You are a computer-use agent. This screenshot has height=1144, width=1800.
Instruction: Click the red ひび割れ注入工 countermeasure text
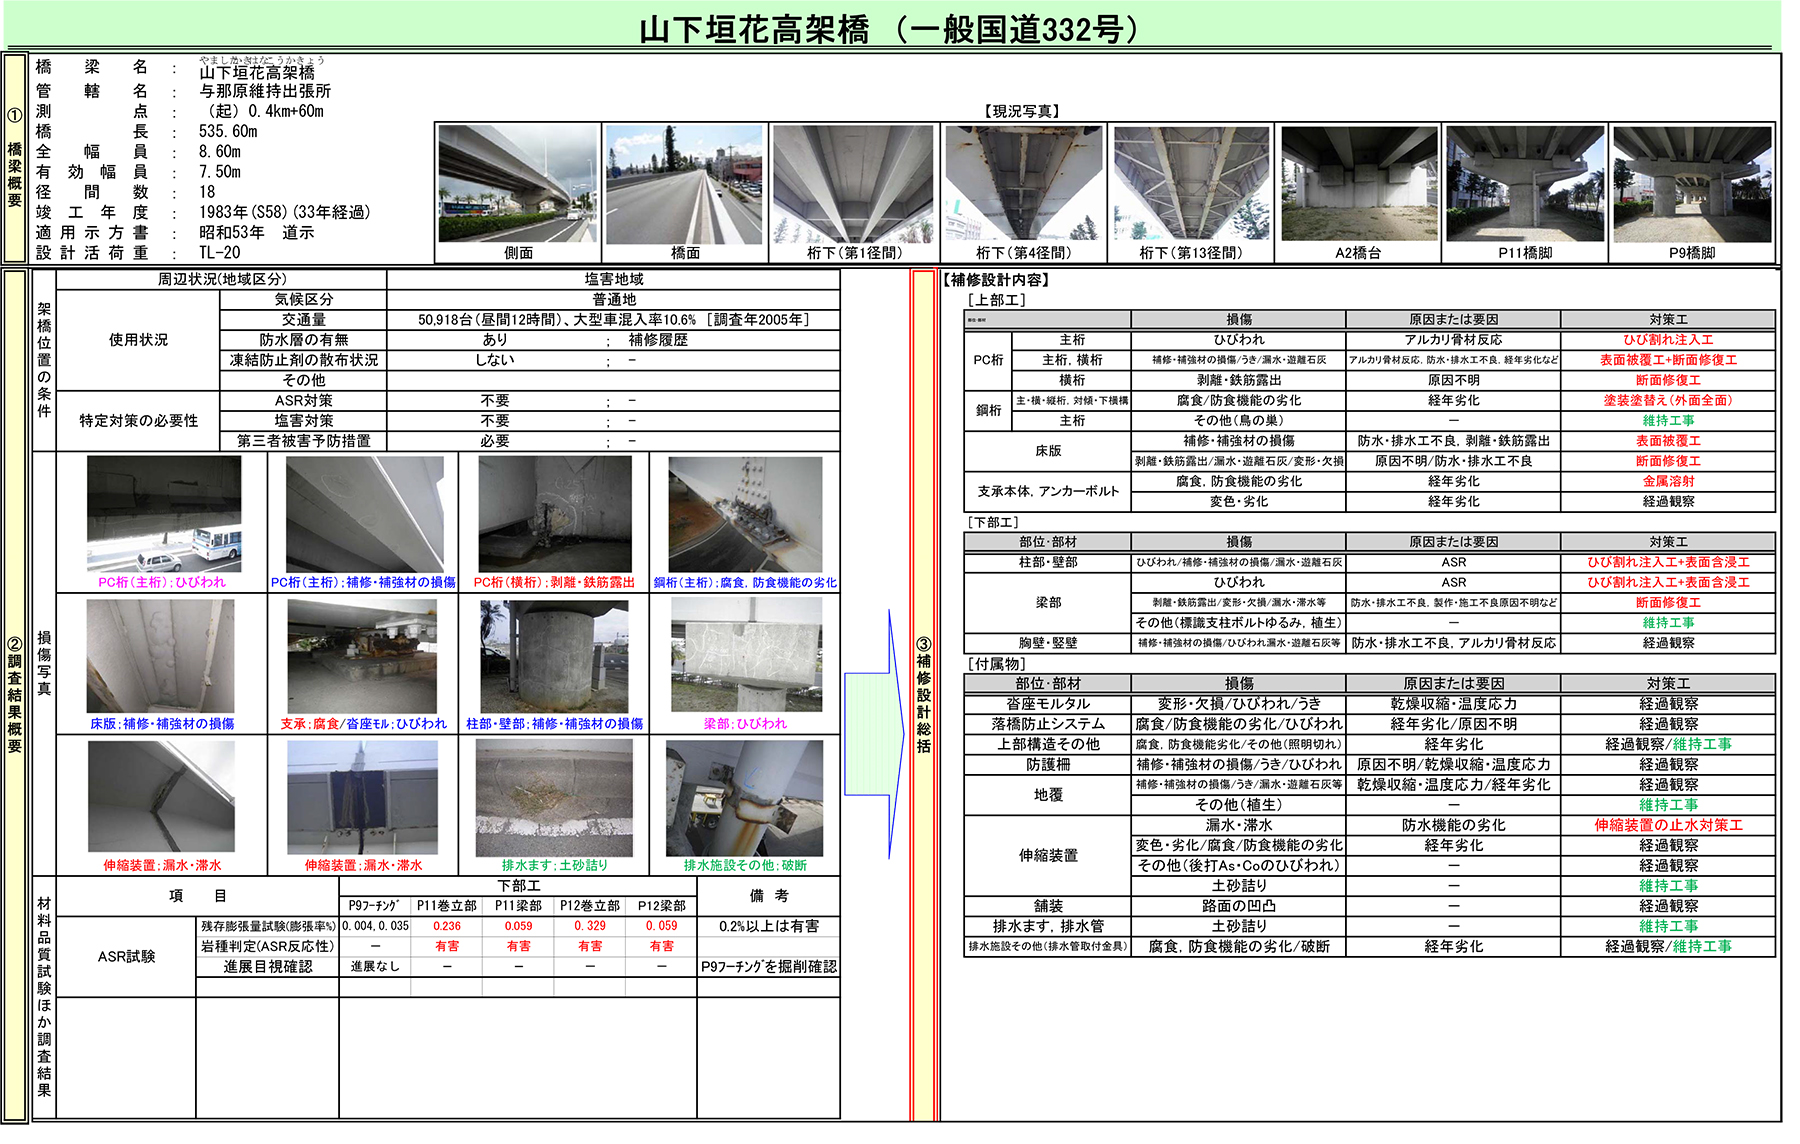coord(1667,340)
